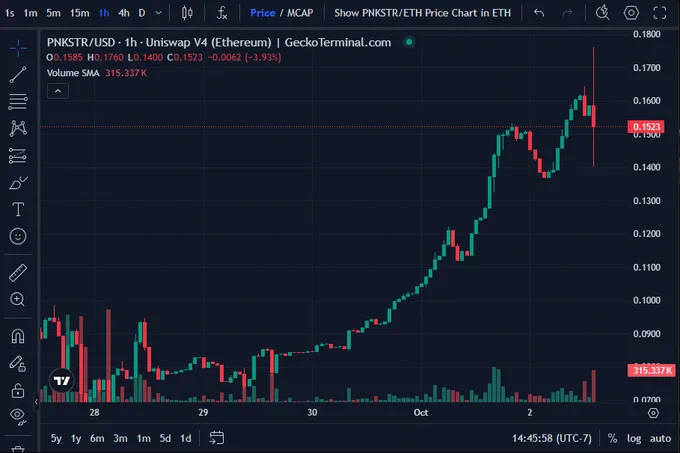The width and height of the screenshot is (680, 453).
Task: Select the brush drawing tool
Action: pyautogui.click(x=18, y=183)
